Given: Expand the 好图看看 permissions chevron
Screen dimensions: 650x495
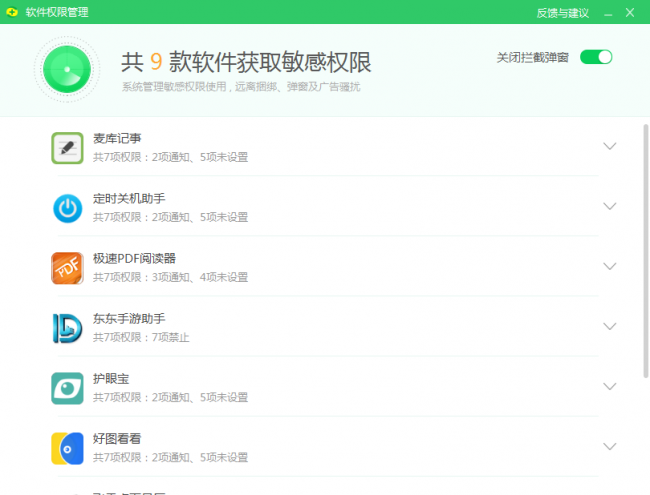Looking at the screenshot, I should [x=610, y=446].
